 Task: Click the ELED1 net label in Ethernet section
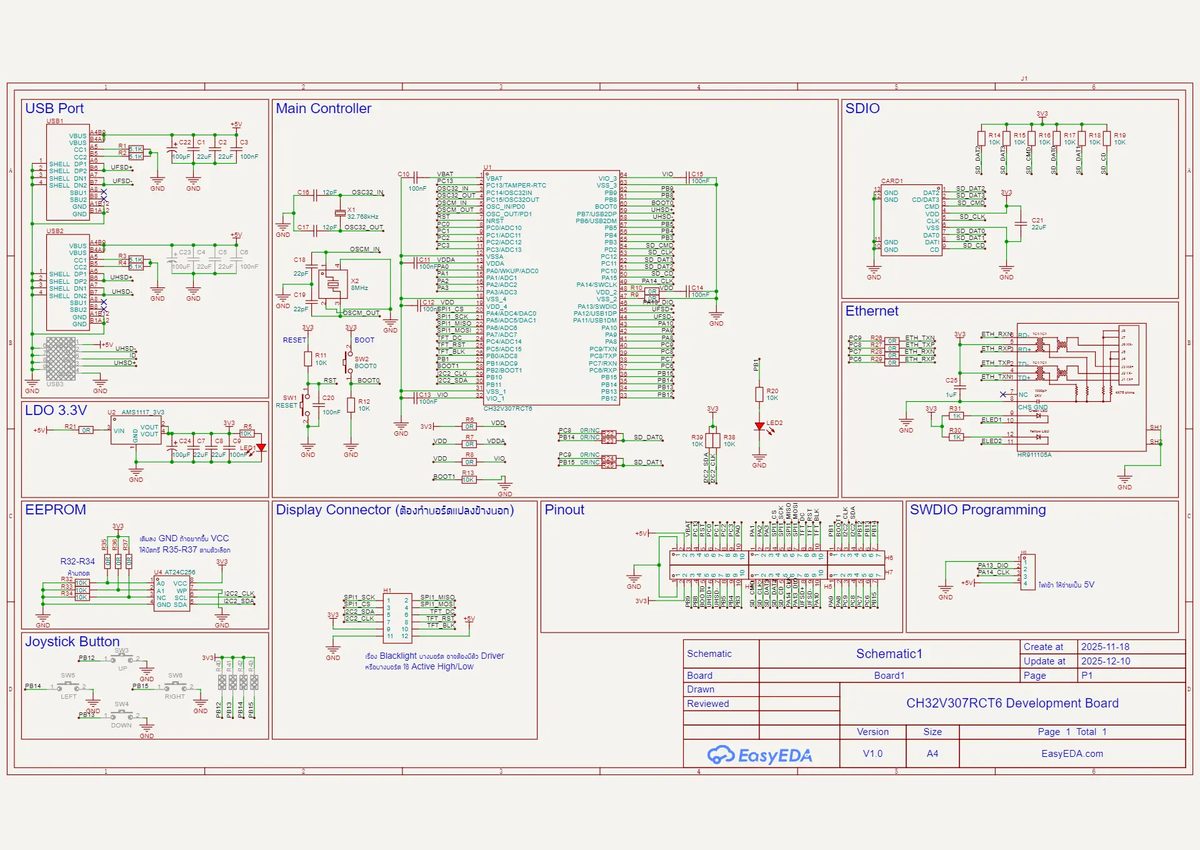click(991, 419)
